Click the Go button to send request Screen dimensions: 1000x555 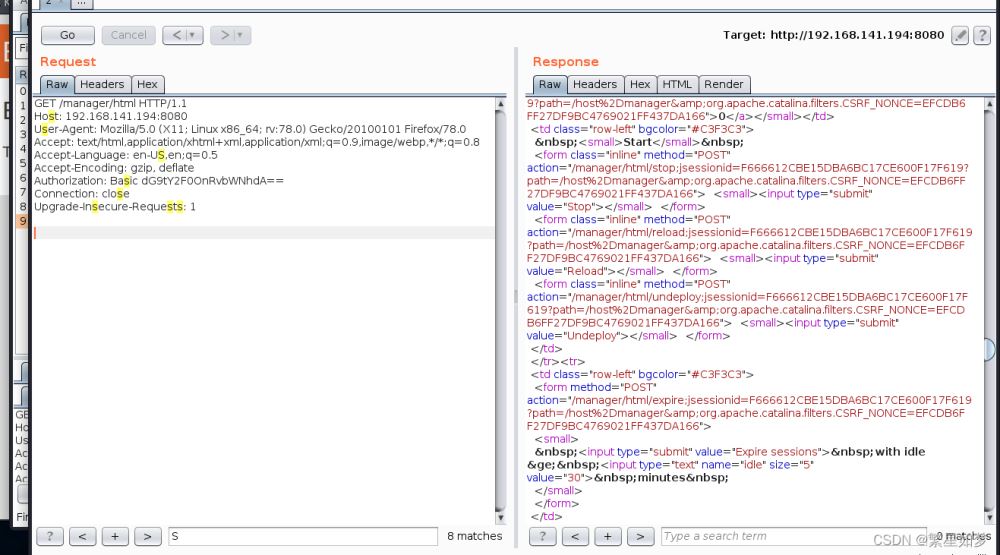pyautogui.click(x=67, y=35)
